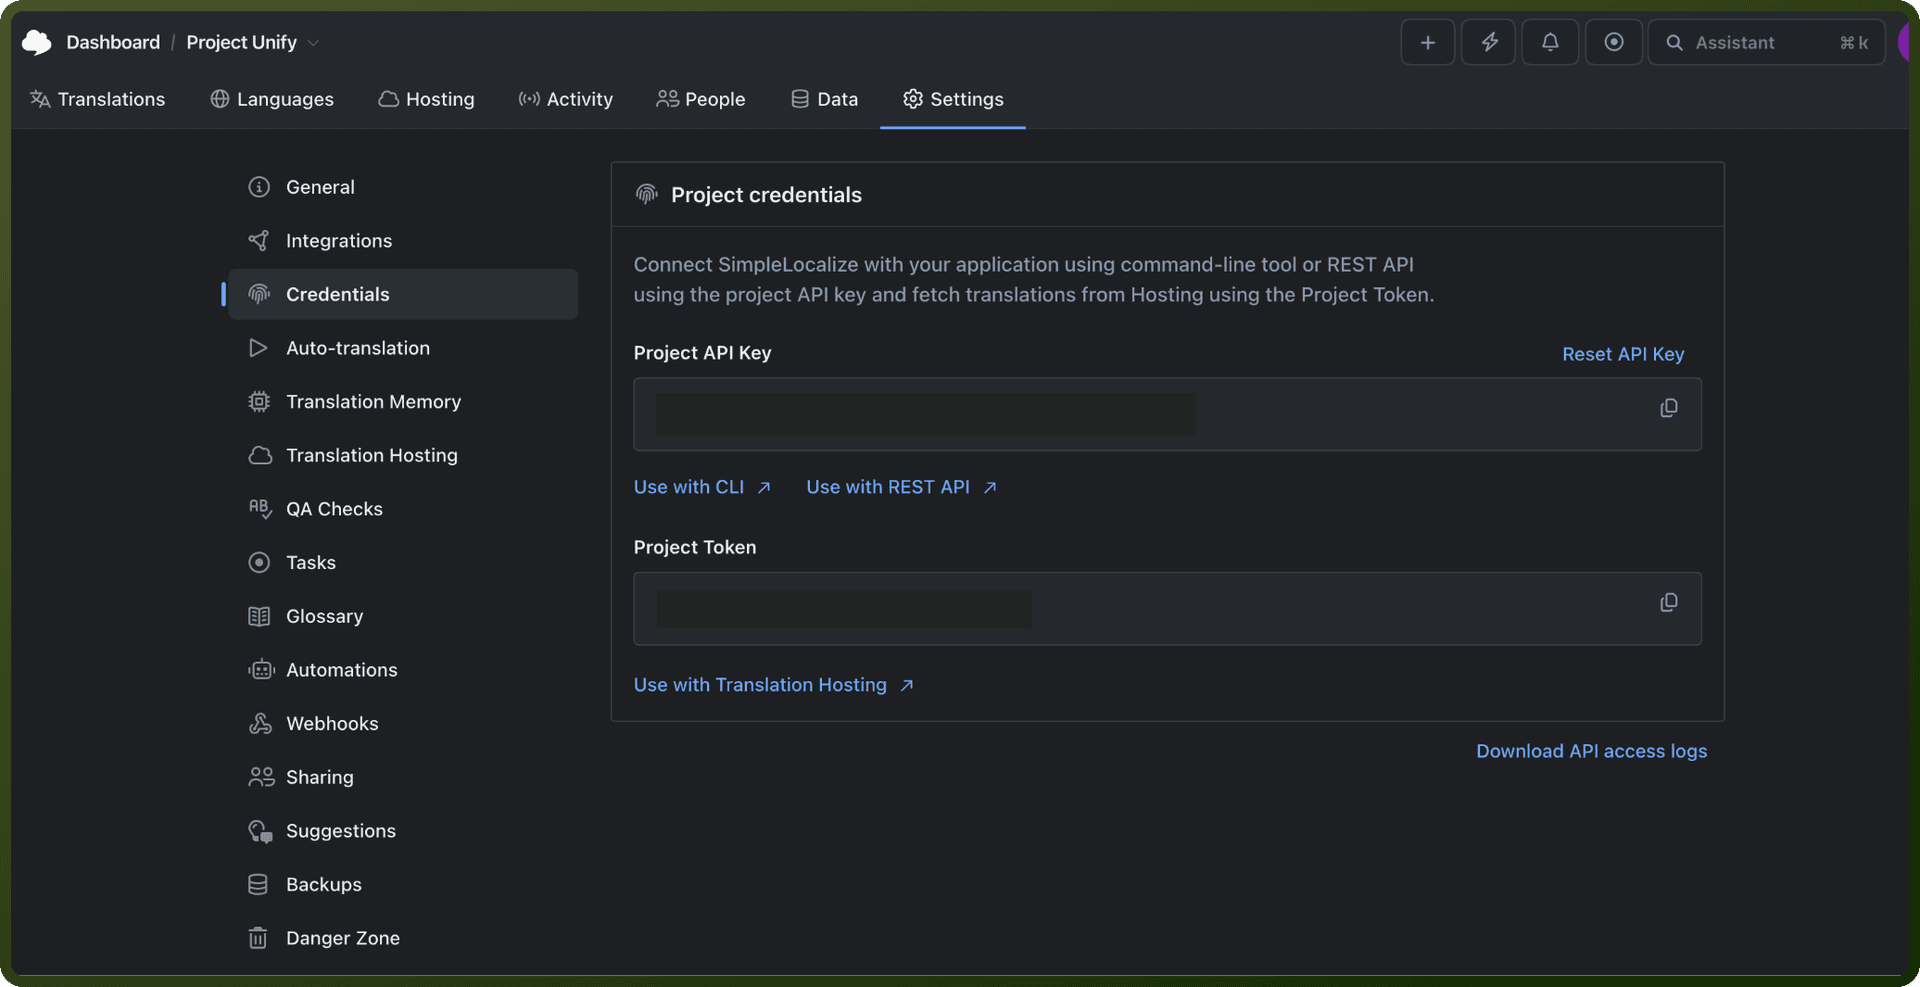Click Reset API Key link

1623,354
